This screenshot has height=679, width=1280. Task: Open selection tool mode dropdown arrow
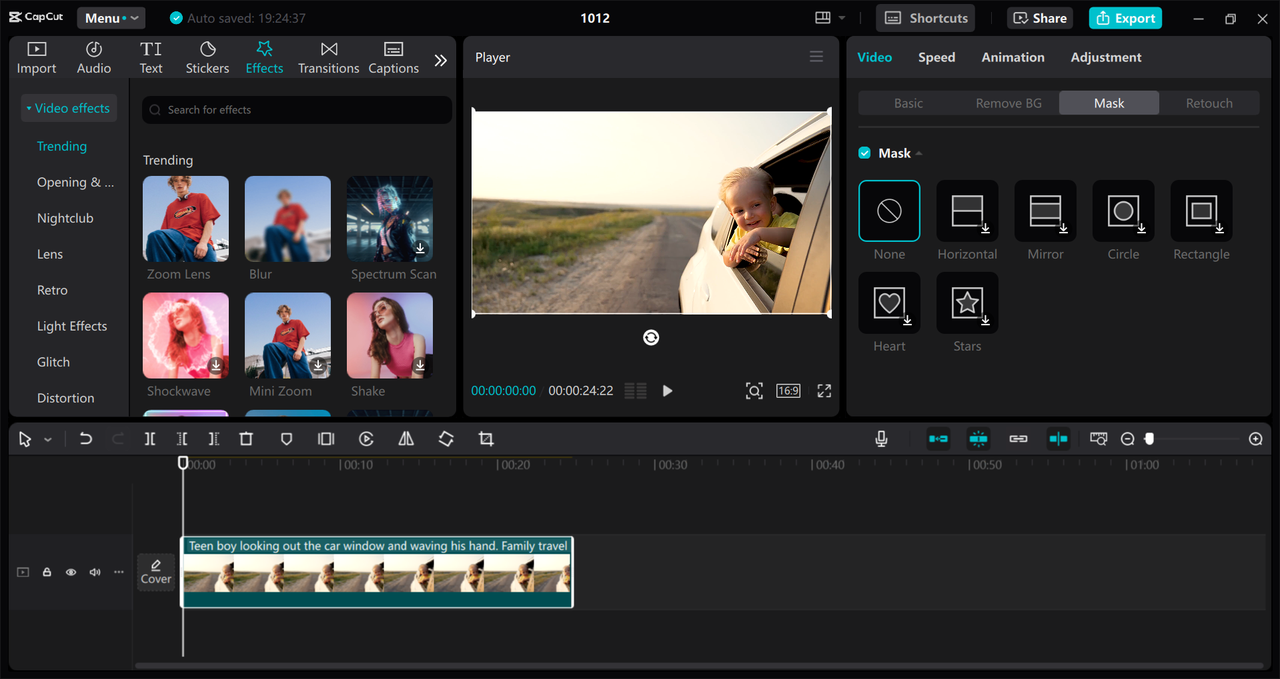coord(48,440)
